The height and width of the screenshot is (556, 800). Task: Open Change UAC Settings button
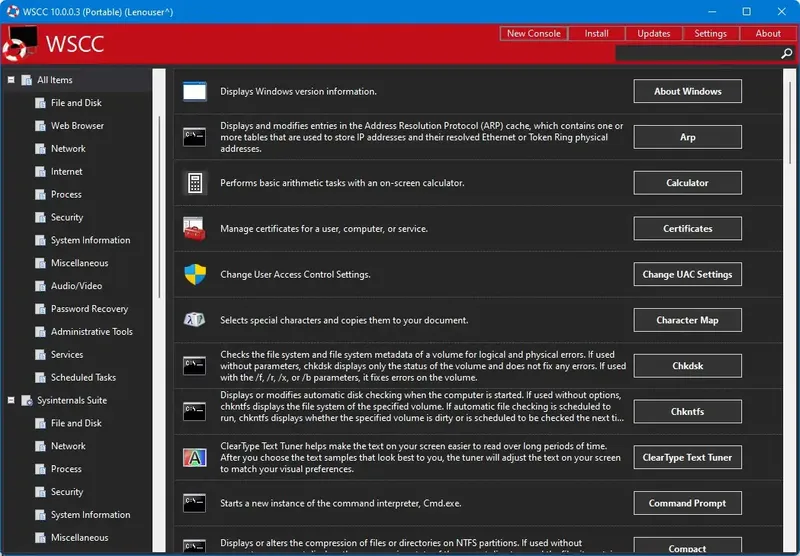687,274
